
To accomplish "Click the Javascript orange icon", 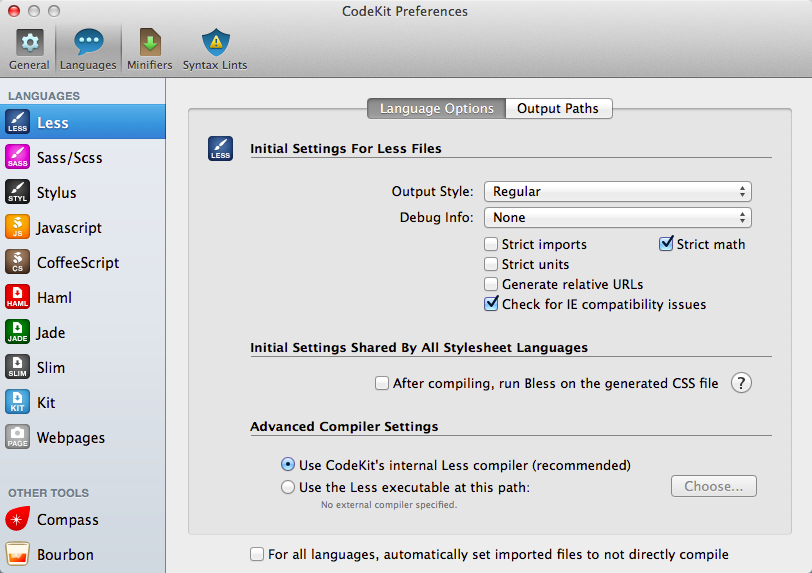I will [x=18, y=227].
